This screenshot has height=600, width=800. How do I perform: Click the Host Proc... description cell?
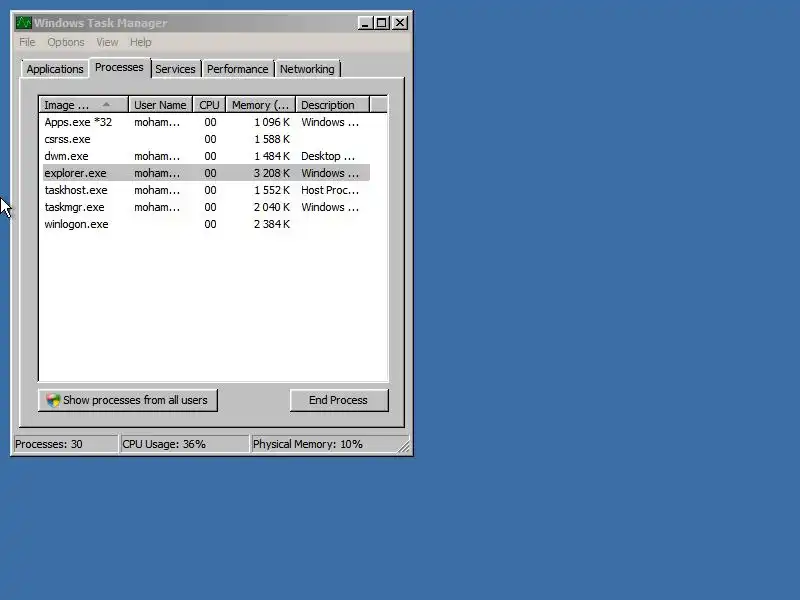click(330, 190)
